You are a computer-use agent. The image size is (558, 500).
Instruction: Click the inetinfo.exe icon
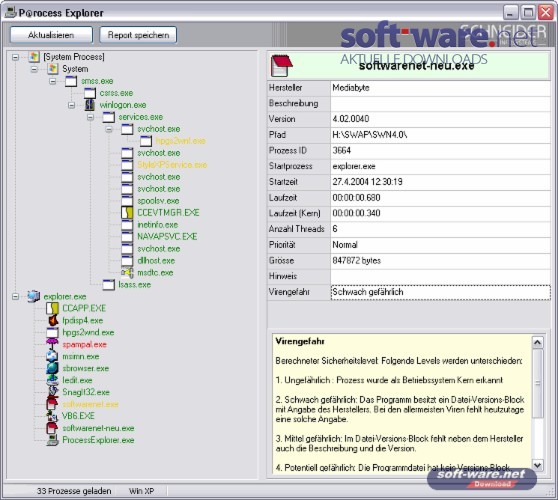(127, 225)
